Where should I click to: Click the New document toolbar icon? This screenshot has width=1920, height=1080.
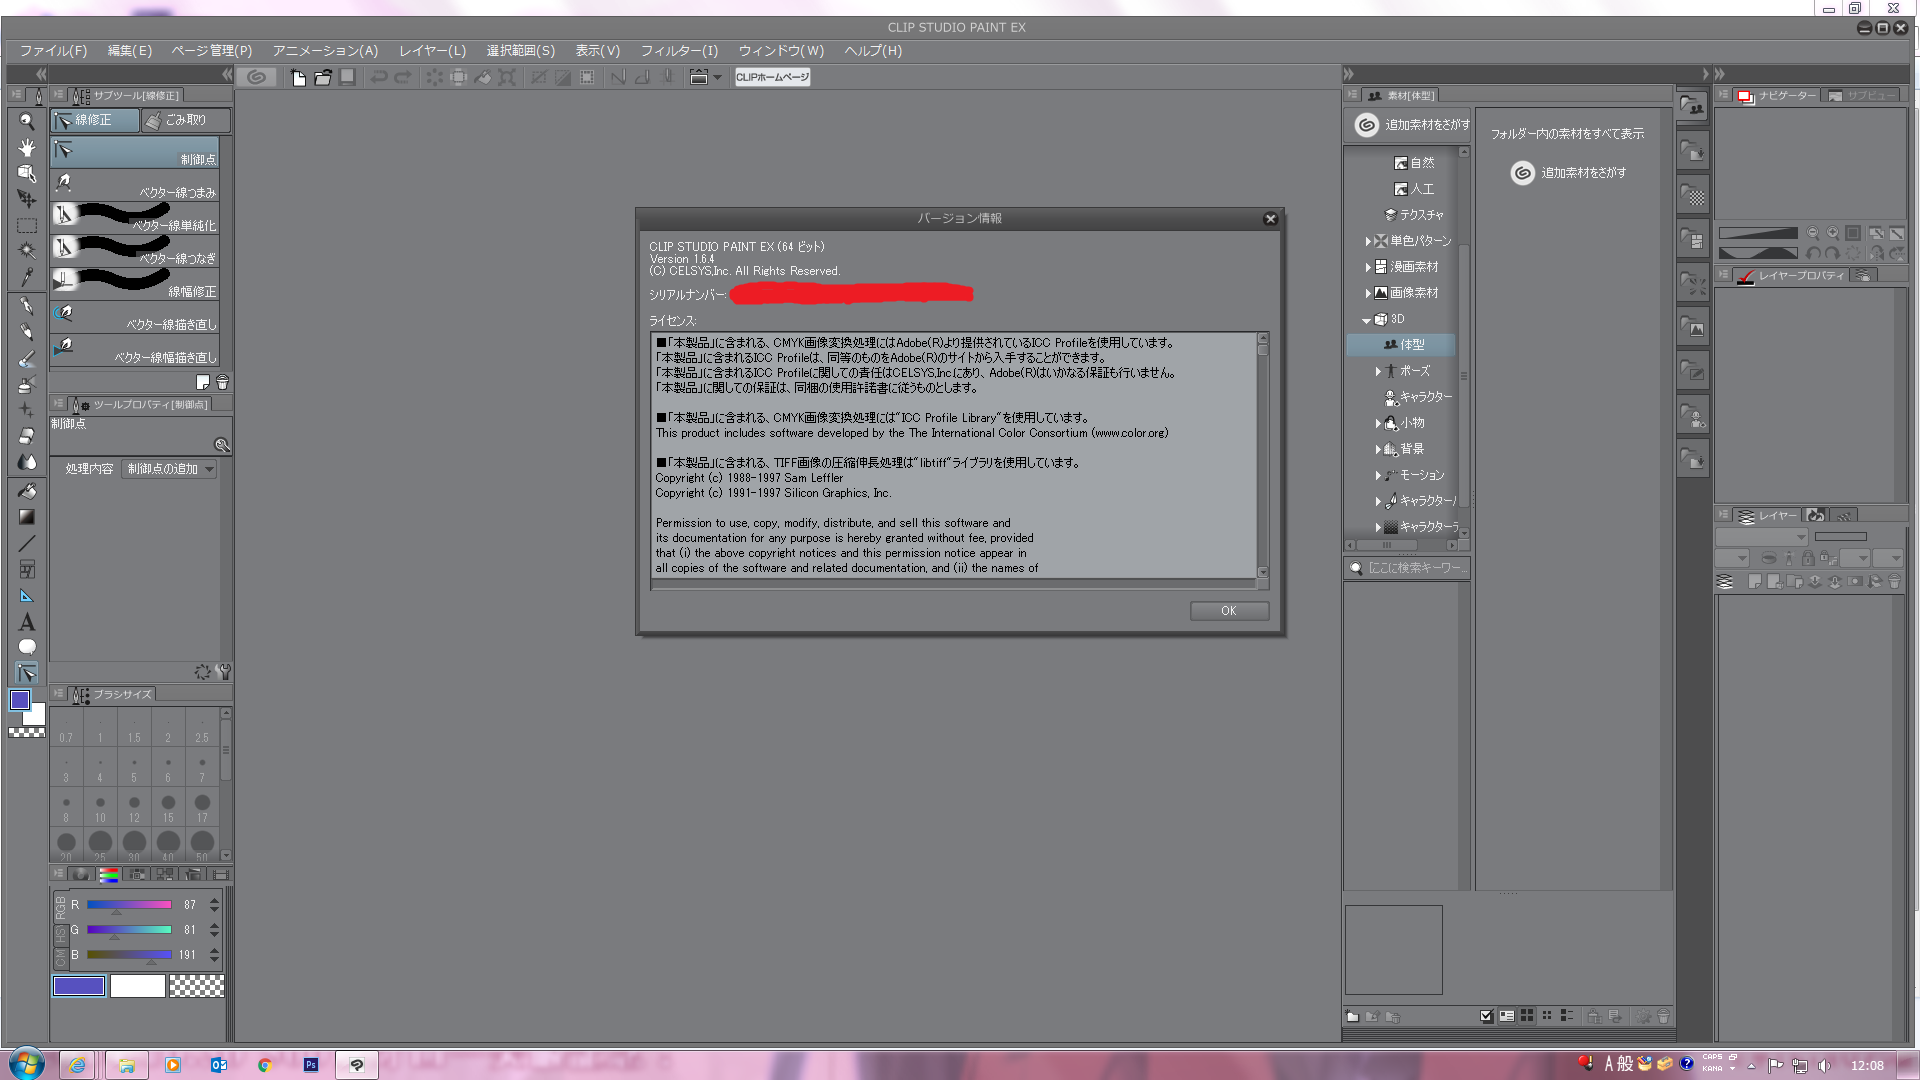tap(298, 77)
